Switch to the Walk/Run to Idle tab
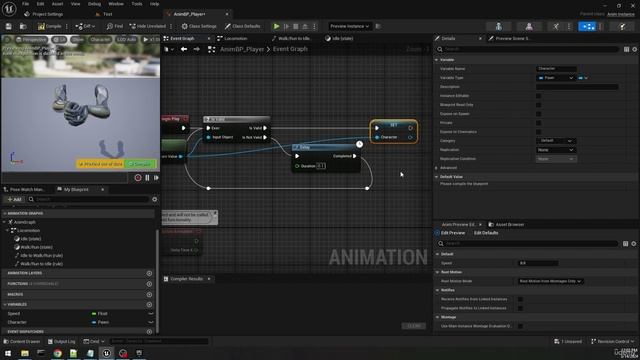The image size is (640, 360). 291,38
